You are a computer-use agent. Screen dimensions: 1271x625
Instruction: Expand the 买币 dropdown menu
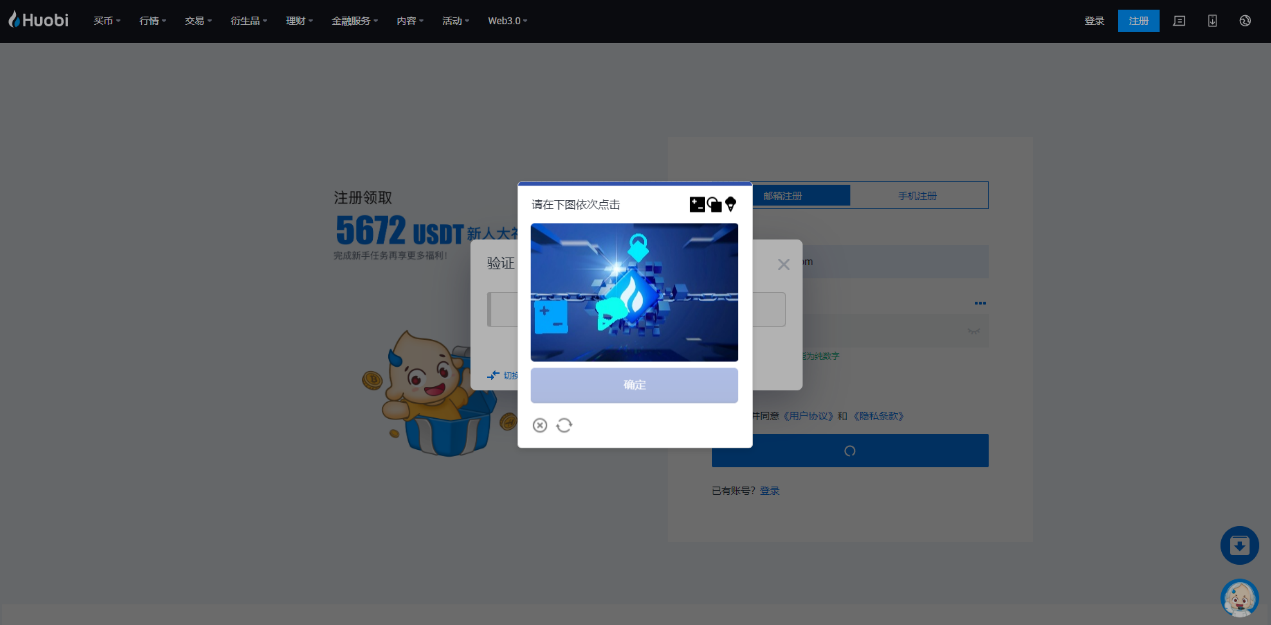coord(107,21)
